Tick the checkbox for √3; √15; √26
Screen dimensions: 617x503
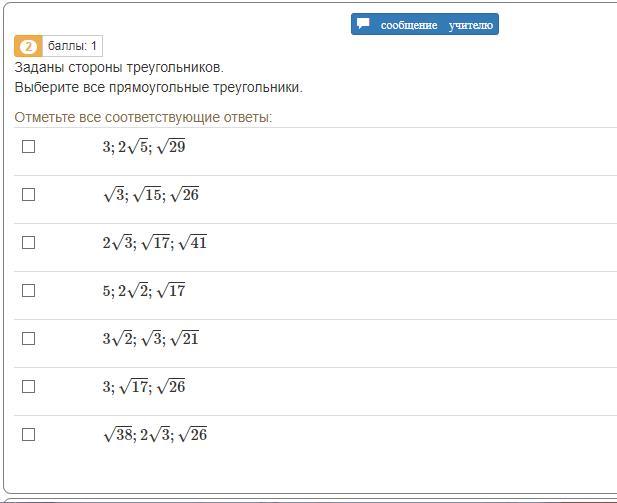28,194
